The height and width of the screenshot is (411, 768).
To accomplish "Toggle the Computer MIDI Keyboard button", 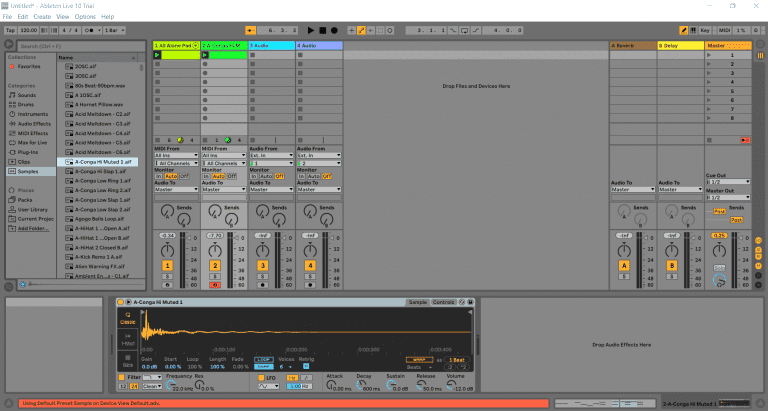I will click(x=693, y=30).
